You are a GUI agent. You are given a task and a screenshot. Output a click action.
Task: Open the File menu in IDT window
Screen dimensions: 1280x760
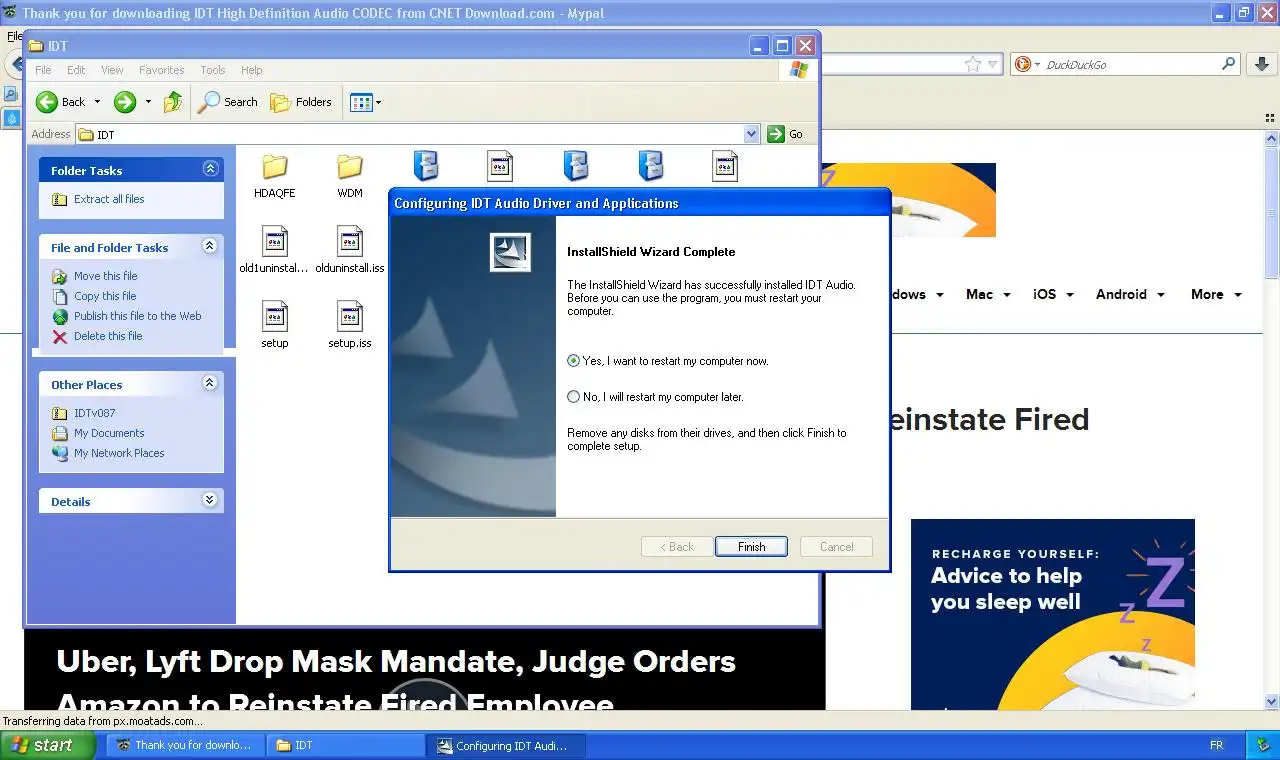point(43,70)
